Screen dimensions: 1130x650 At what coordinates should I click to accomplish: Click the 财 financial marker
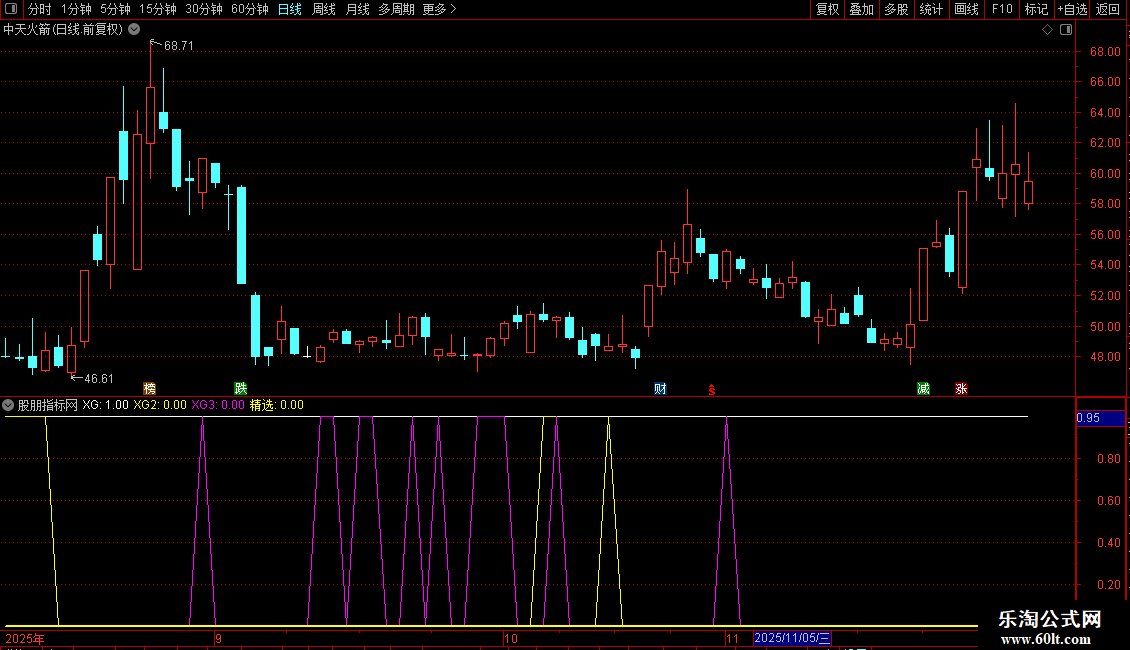(x=660, y=388)
